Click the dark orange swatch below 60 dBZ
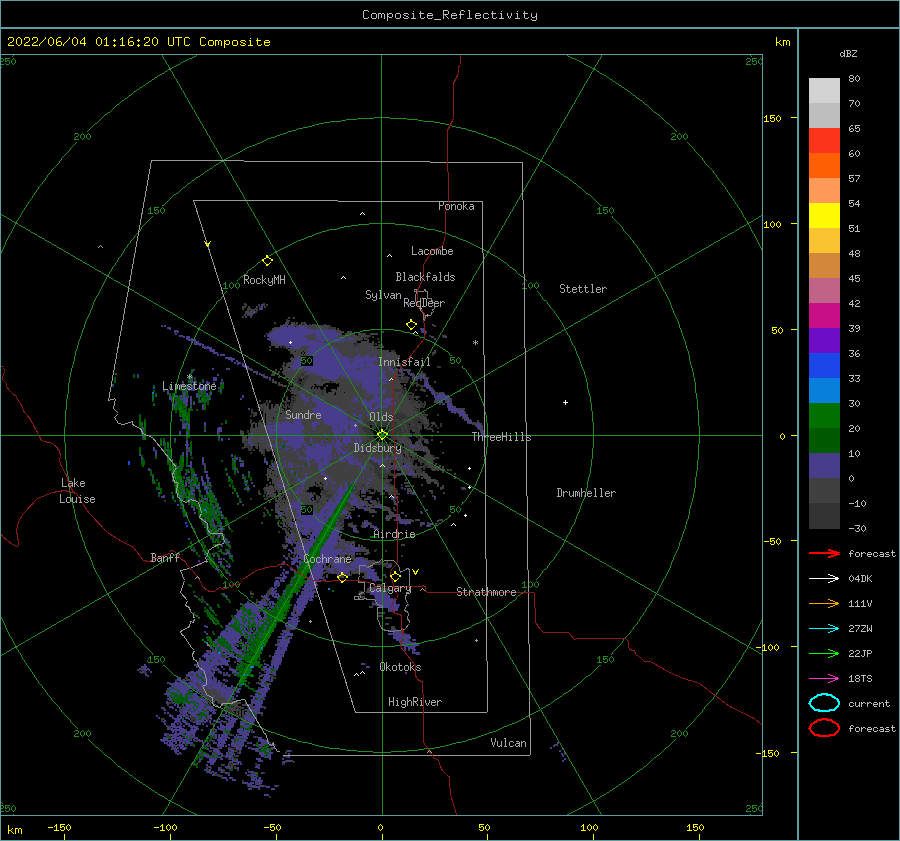900x841 pixels. [824, 165]
